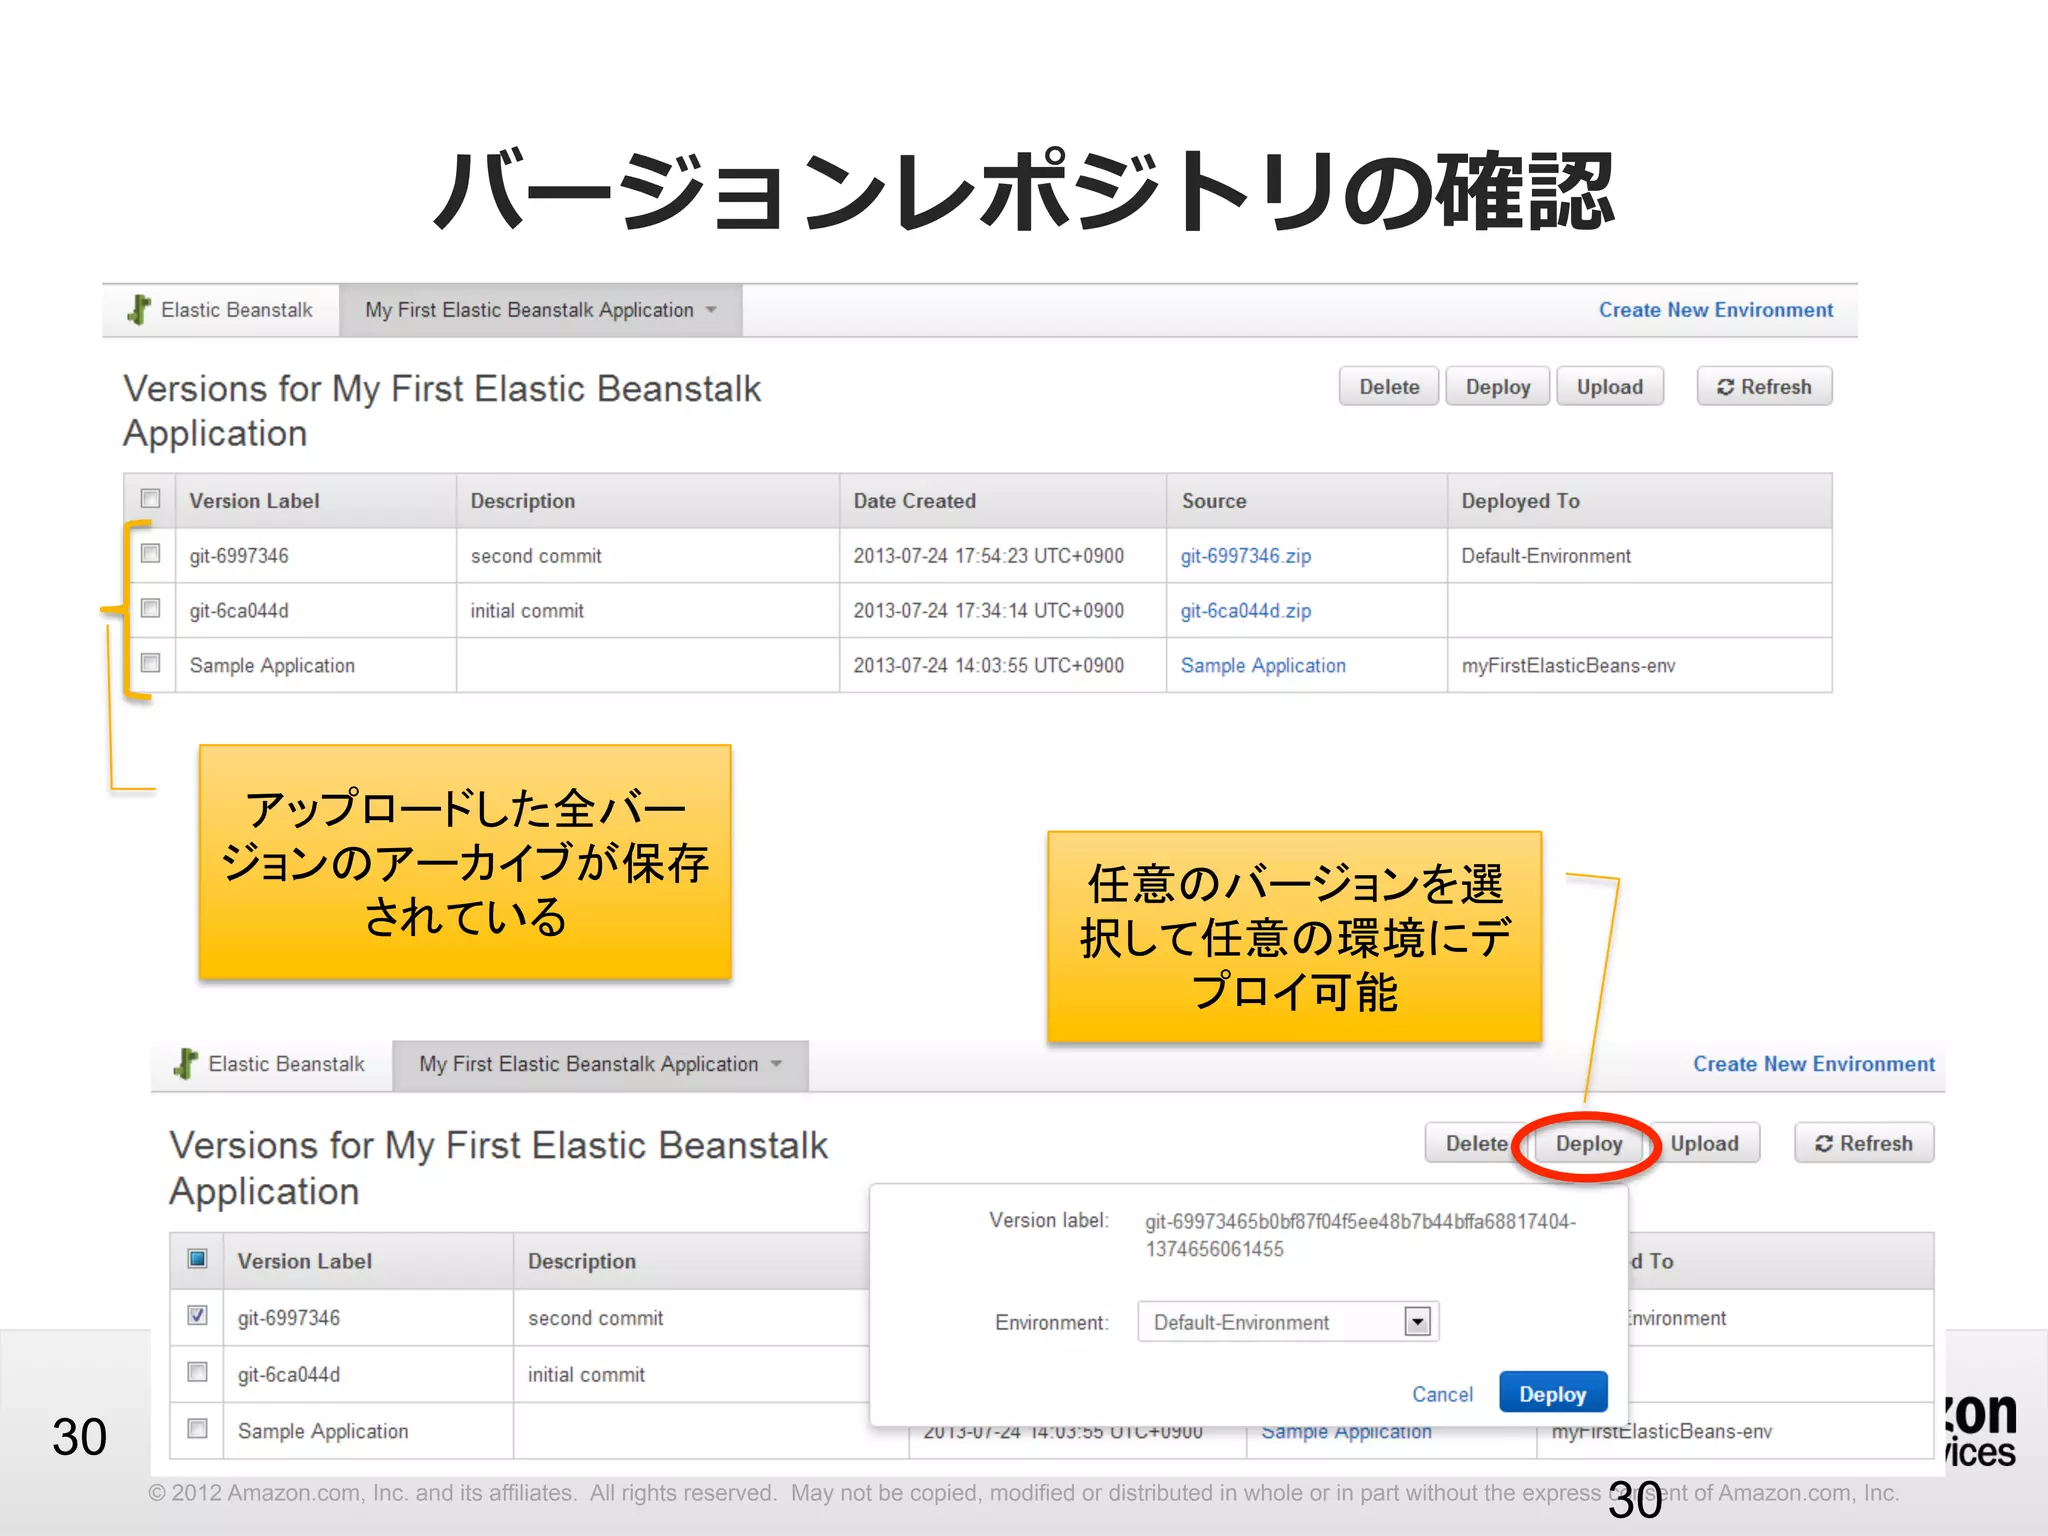
Task: Check Sample Application row in lower table
Action: (x=198, y=1428)
